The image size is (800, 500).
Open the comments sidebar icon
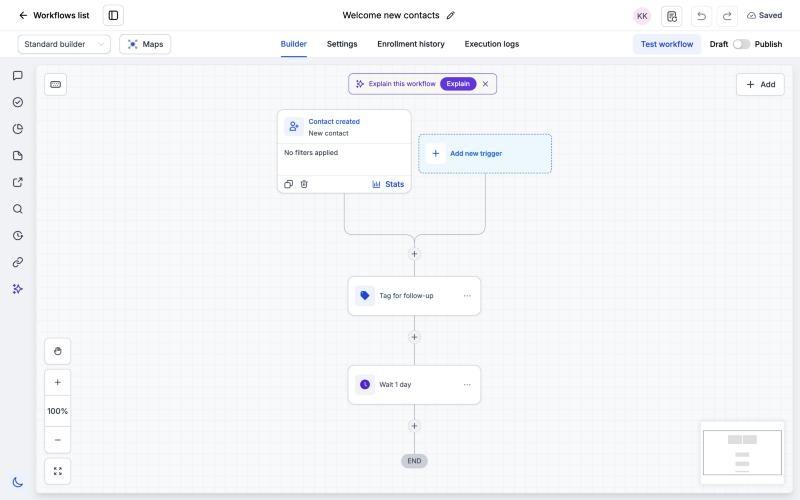click(18, 76)
